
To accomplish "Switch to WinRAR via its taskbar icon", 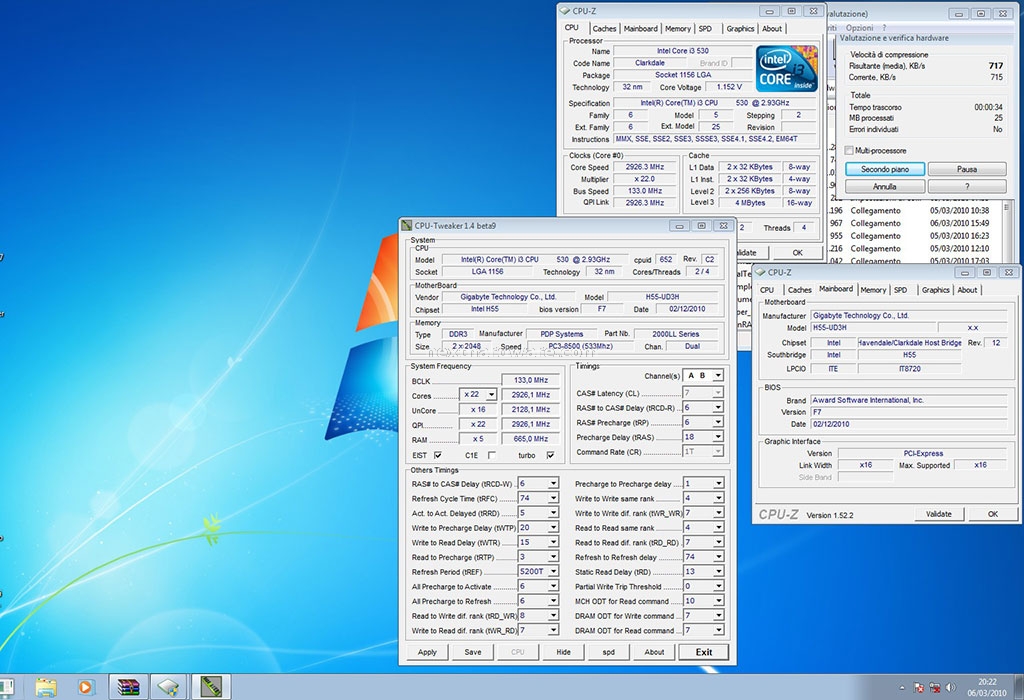I will pos(129,687).
